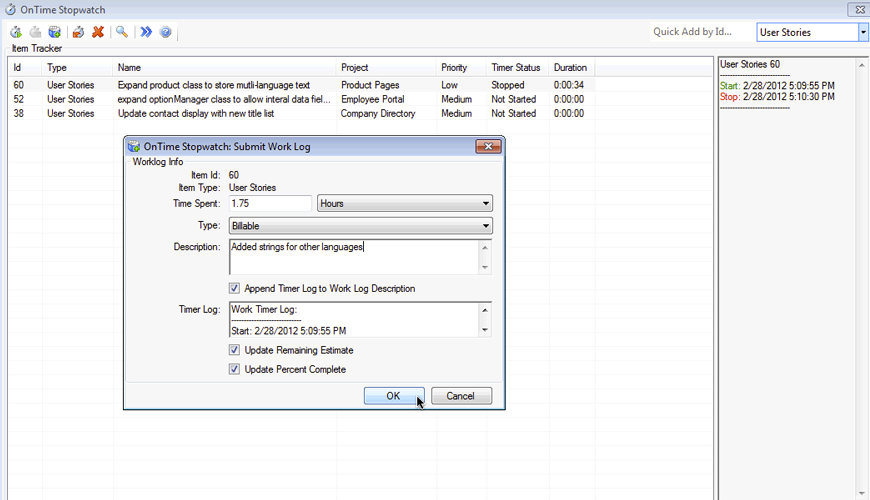Toggle Update Remaining Estimate checkbox

234,350
